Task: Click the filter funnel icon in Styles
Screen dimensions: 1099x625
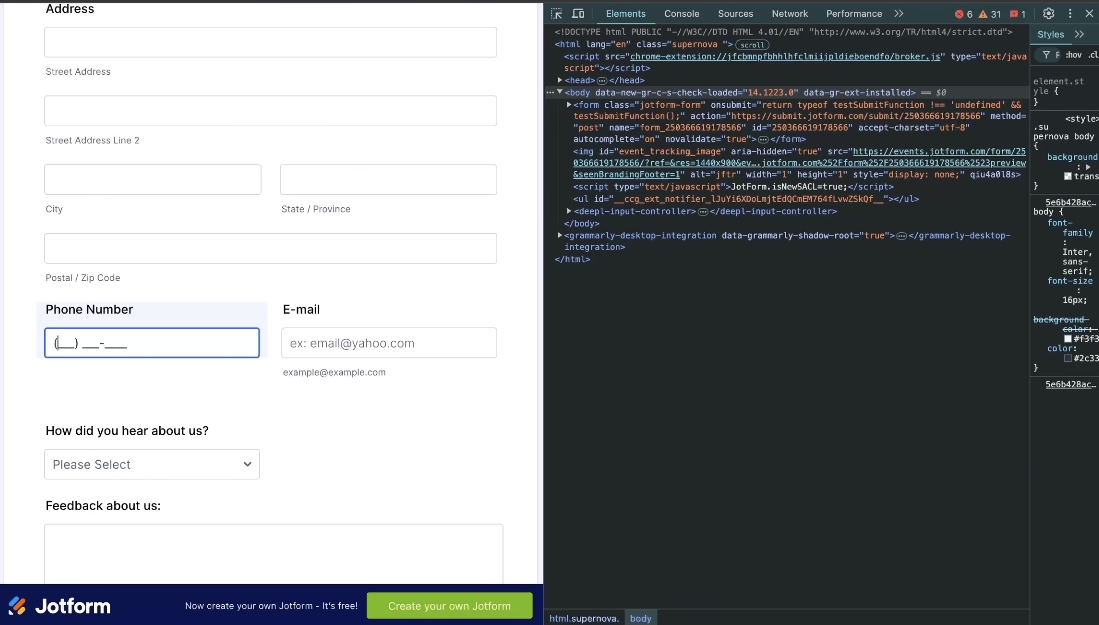Action: click(1046, 55)
